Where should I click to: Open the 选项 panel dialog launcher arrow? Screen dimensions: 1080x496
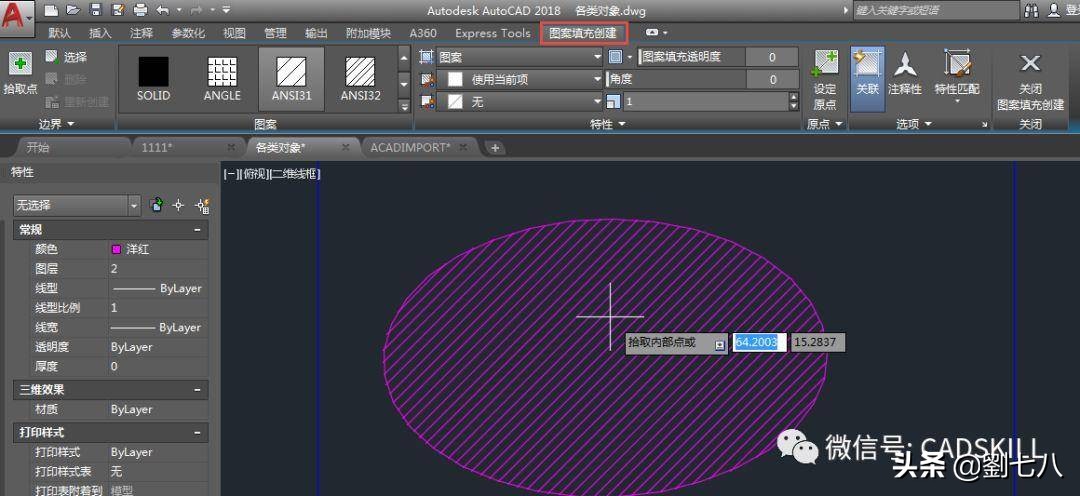(985, 125)
